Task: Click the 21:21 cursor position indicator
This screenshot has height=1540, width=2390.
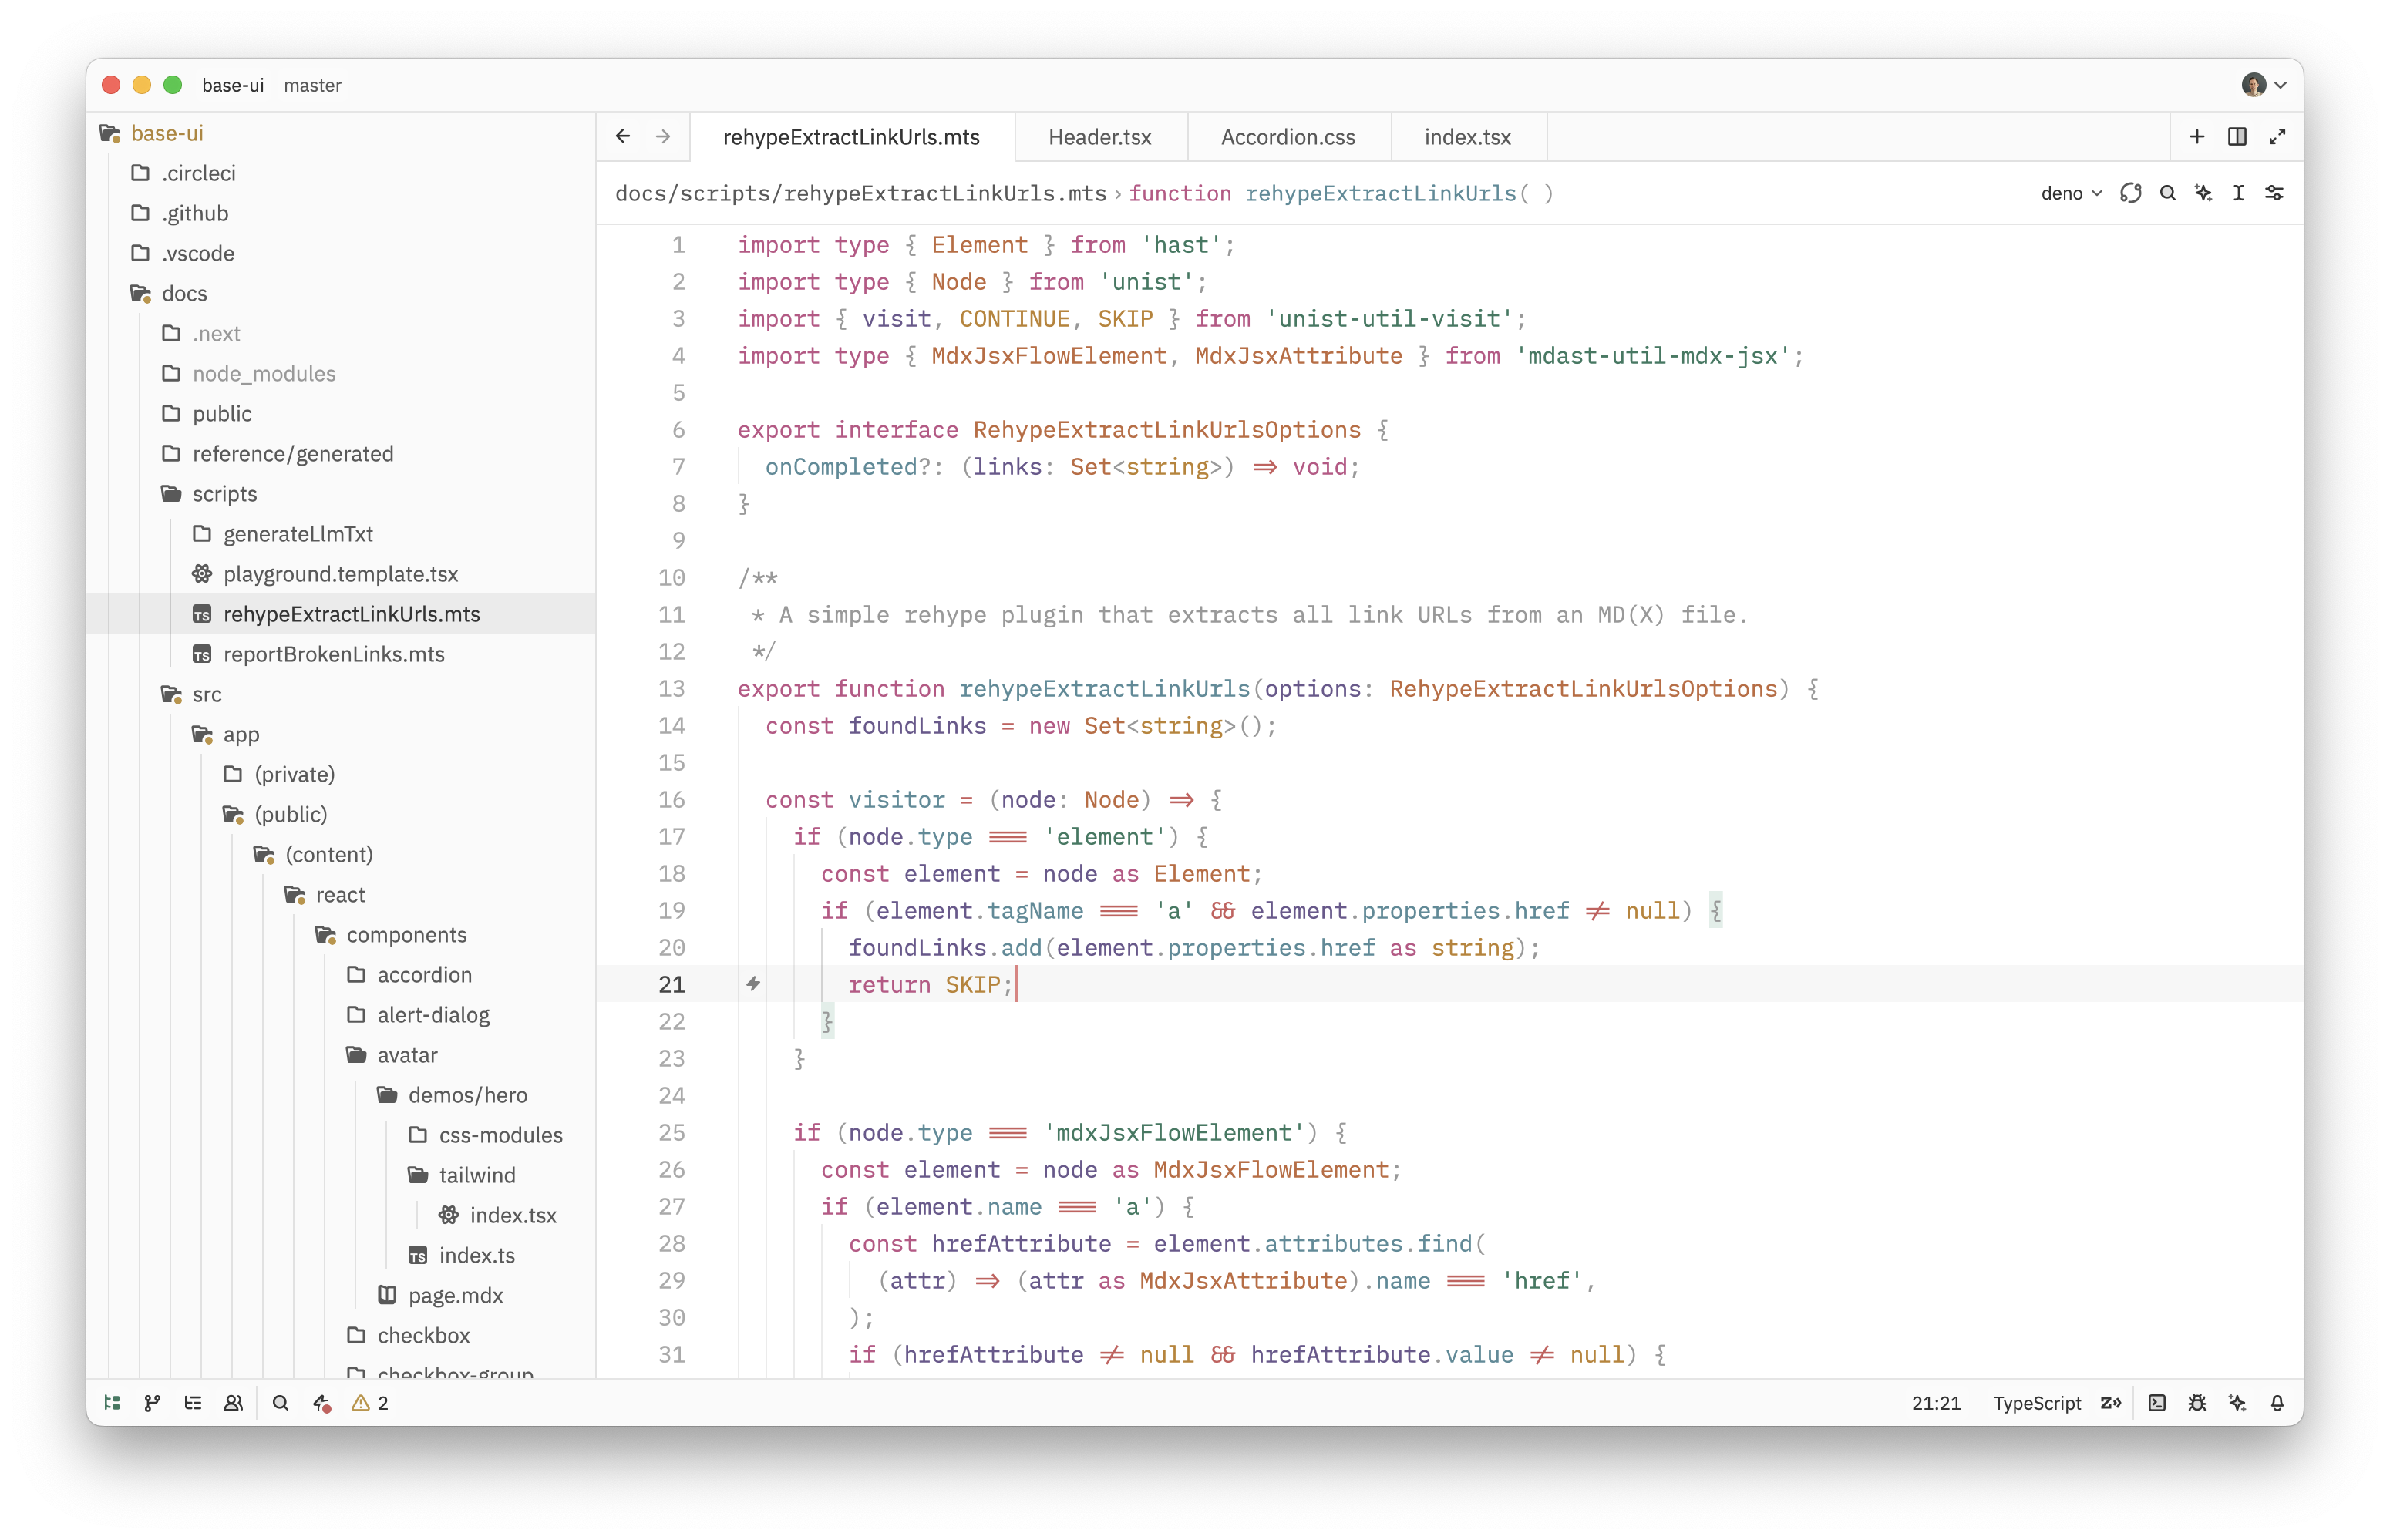Action: tap(1936, 1403)
